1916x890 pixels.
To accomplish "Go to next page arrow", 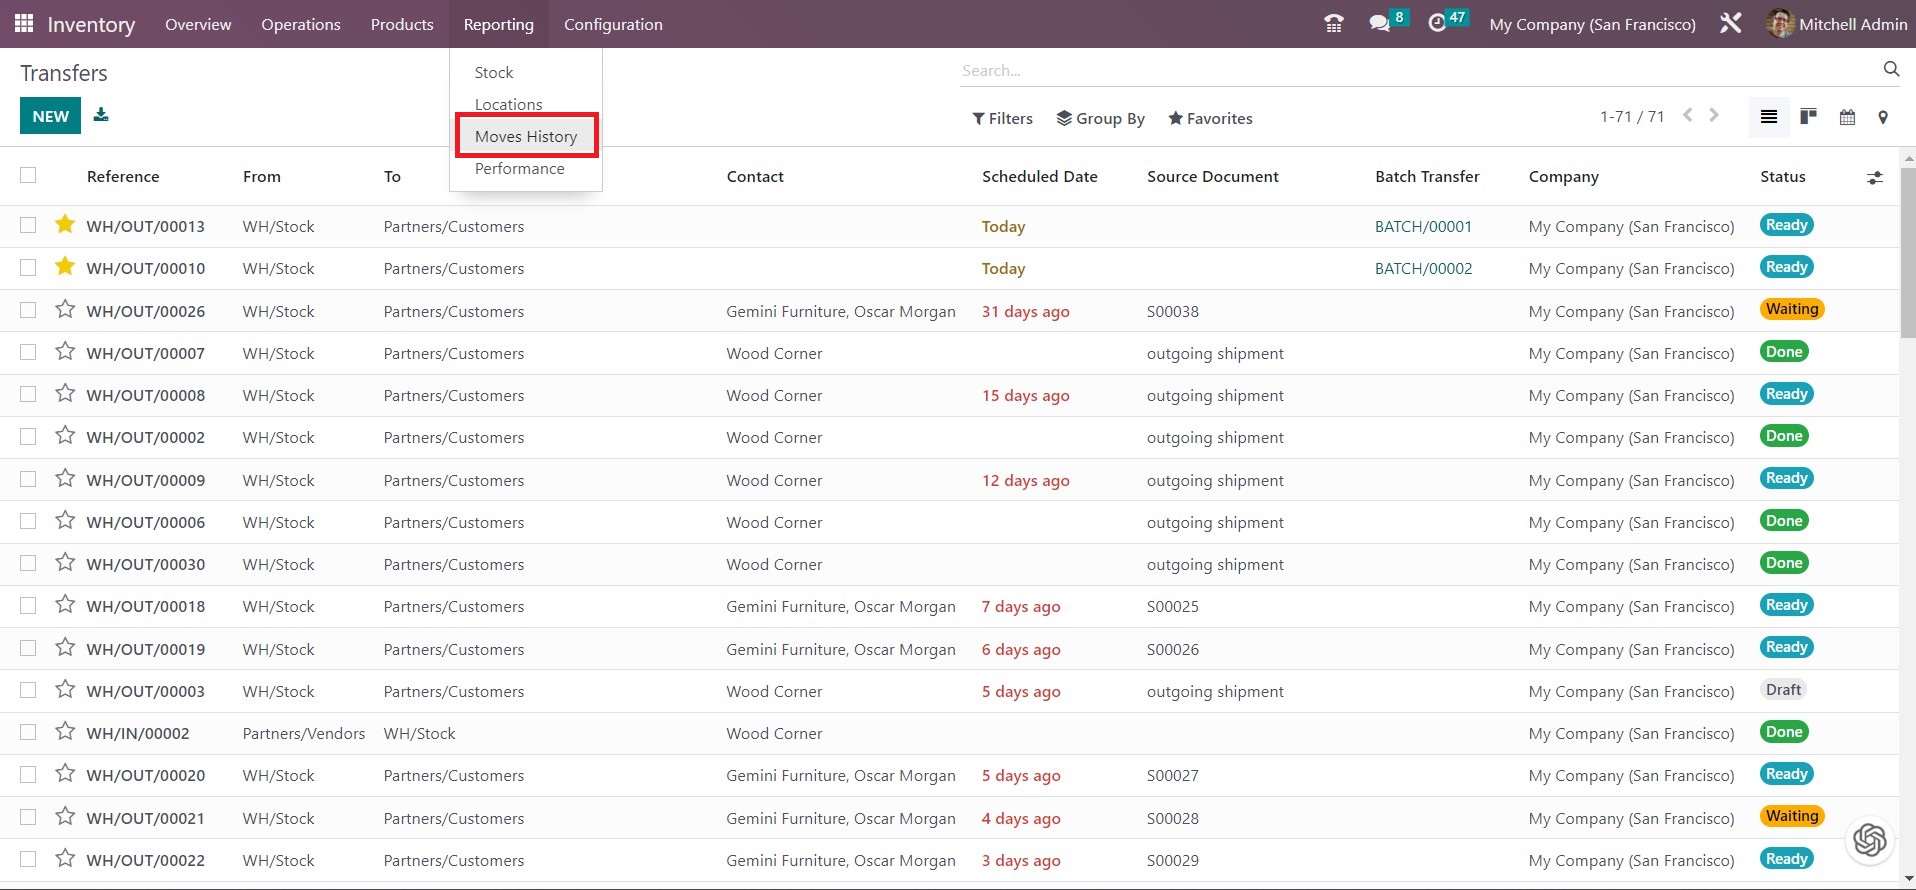I will [1714, 115].
